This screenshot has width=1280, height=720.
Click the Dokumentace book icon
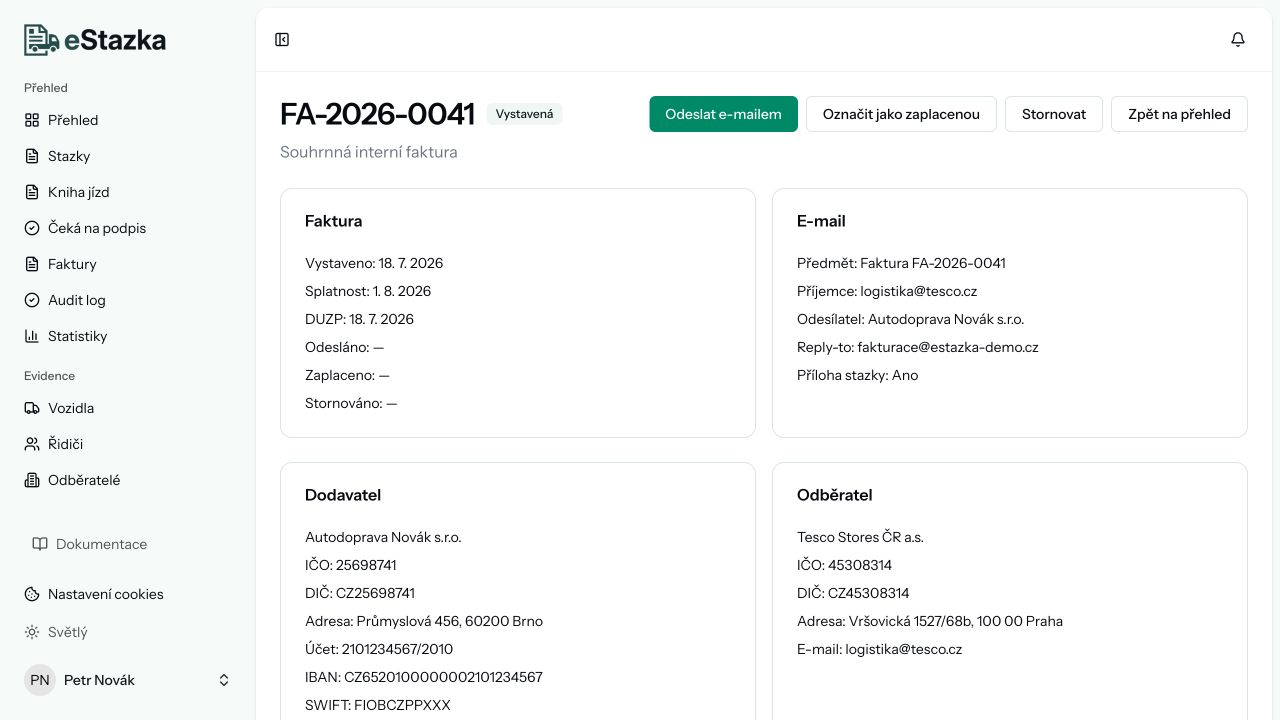click(x=40, y=544)
